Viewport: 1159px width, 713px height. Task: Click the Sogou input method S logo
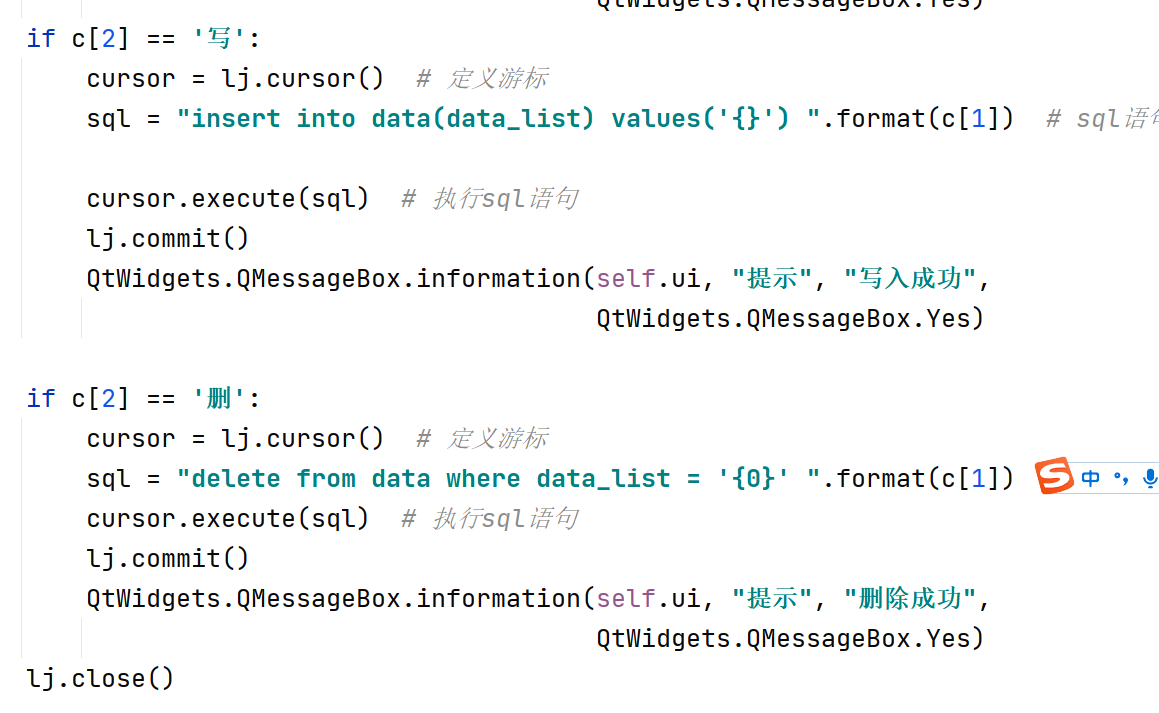tap(1054, 477)
